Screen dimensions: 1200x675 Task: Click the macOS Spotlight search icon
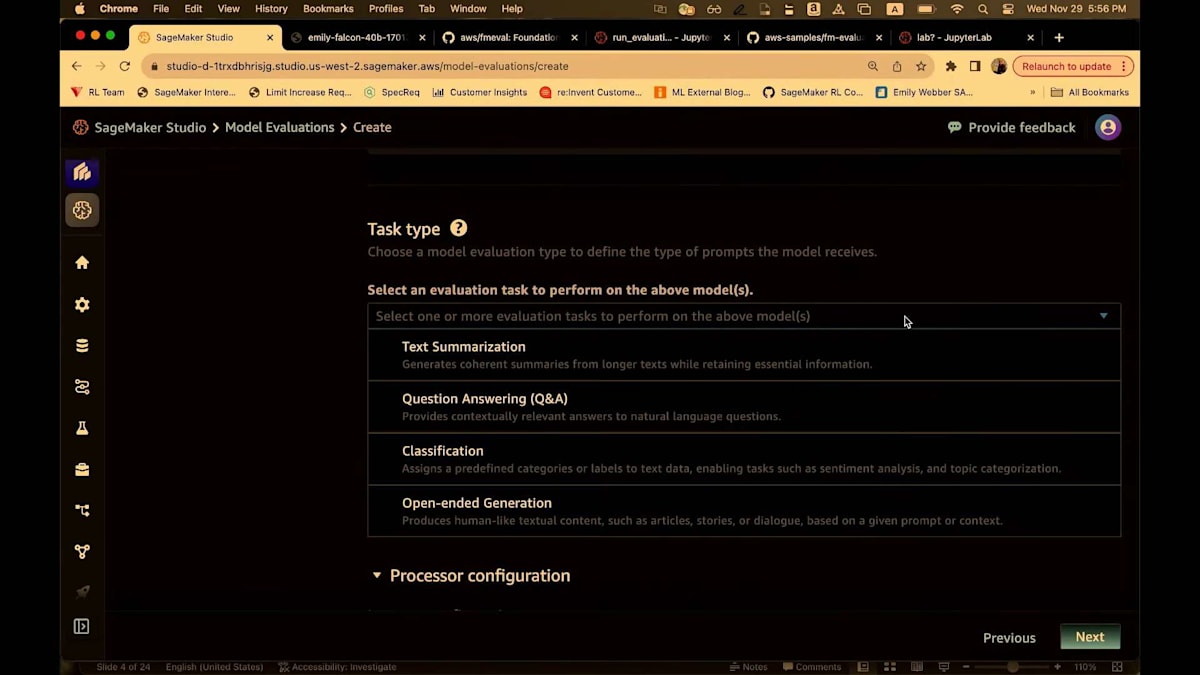(983, 9)
